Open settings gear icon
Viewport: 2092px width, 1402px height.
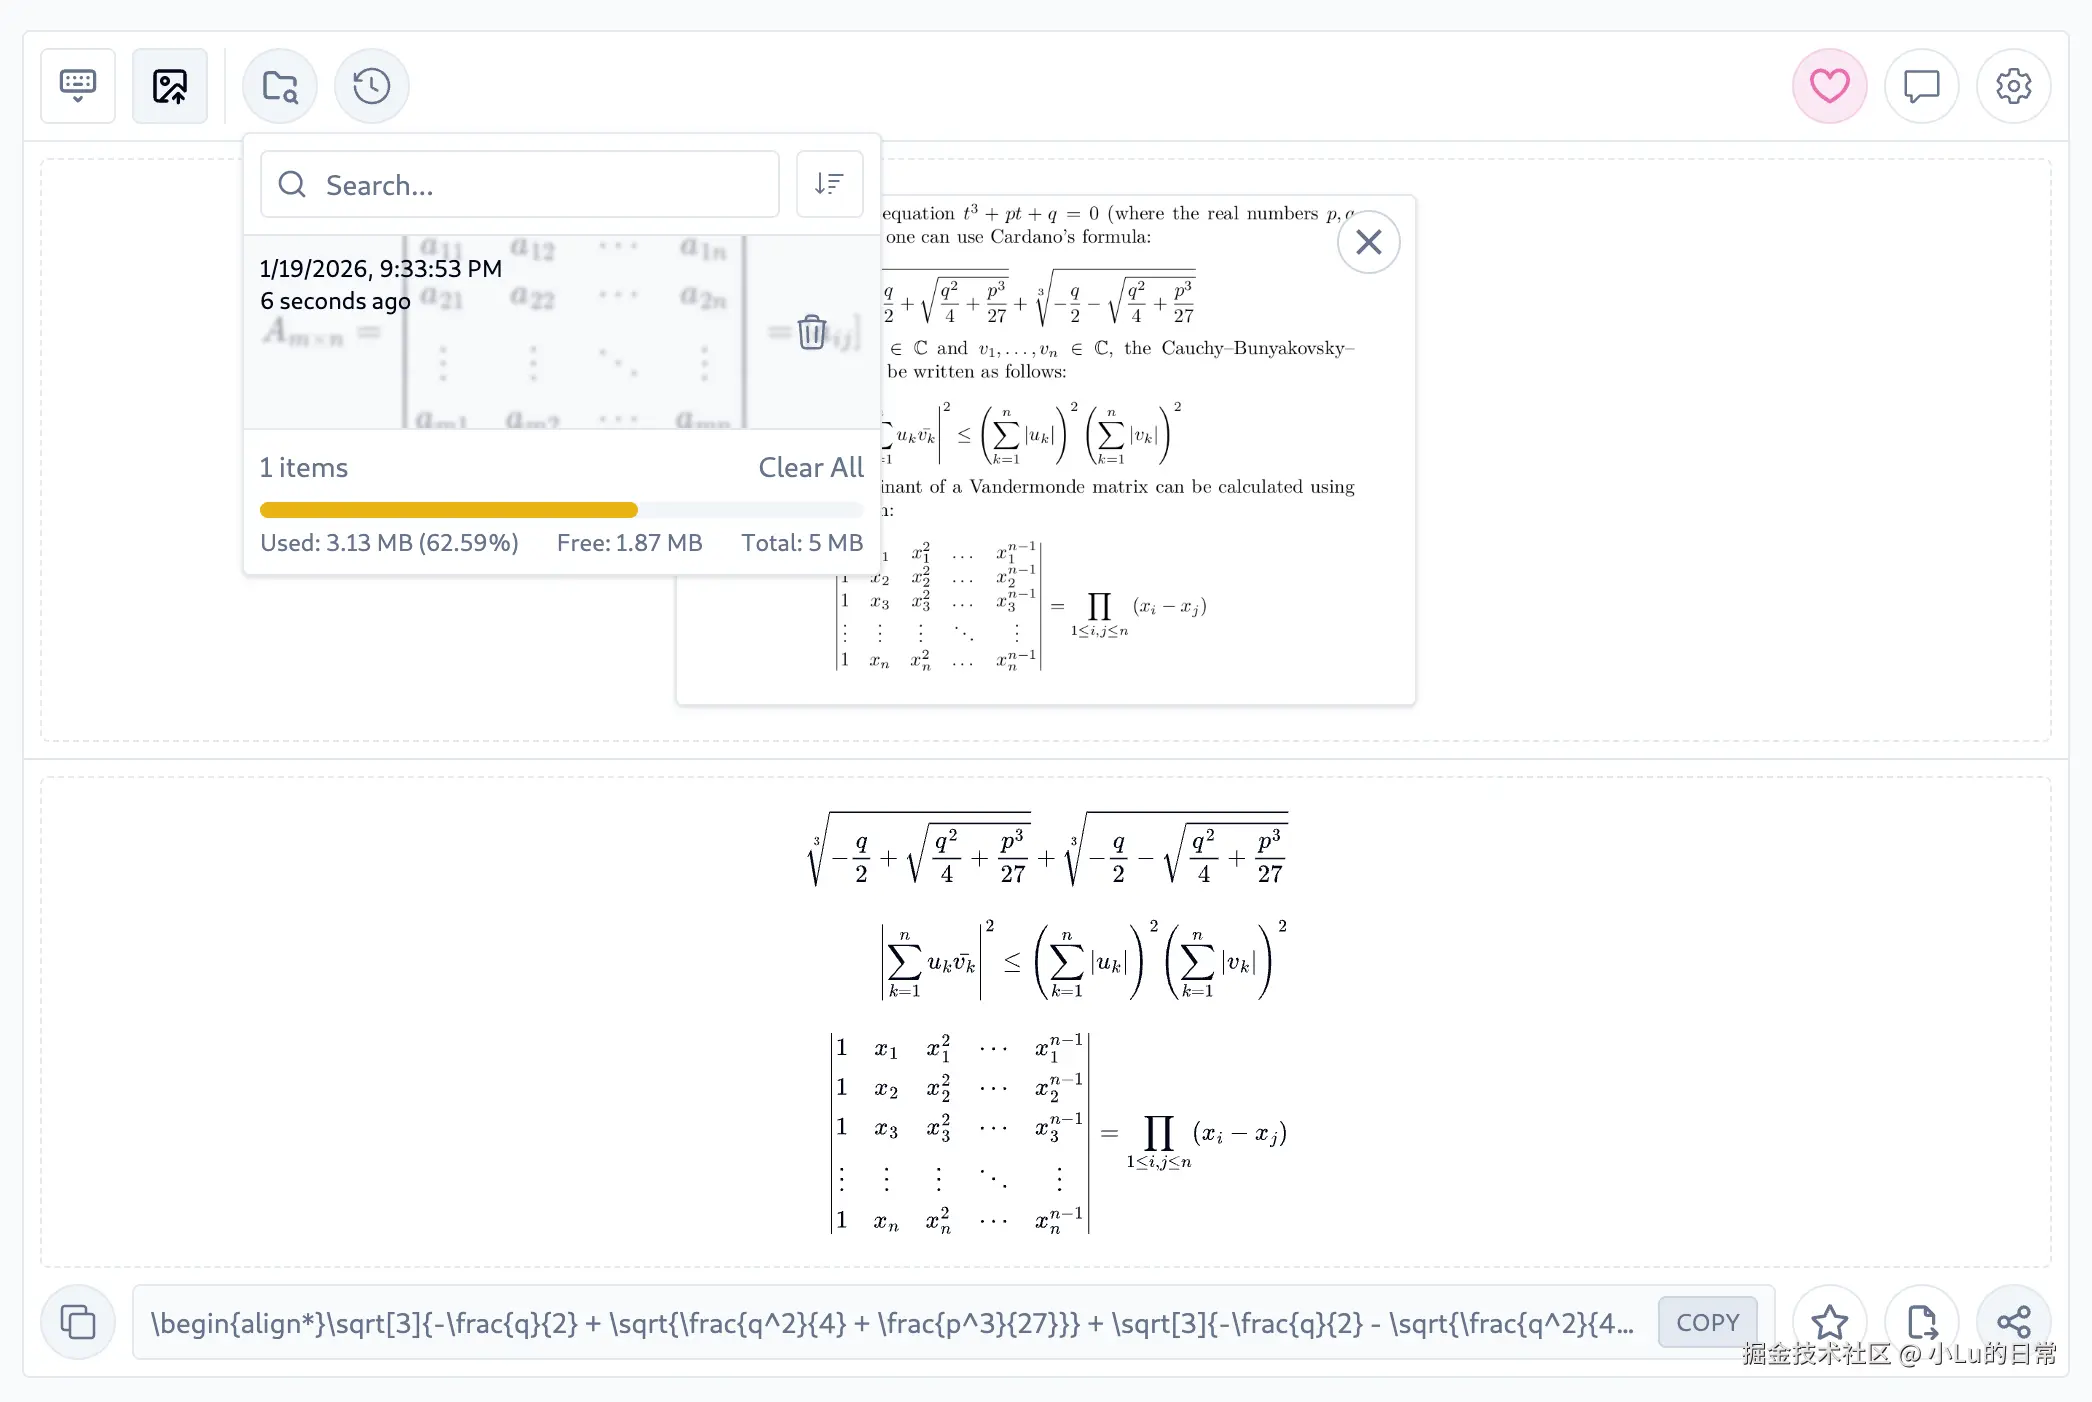pos(2013,86)
